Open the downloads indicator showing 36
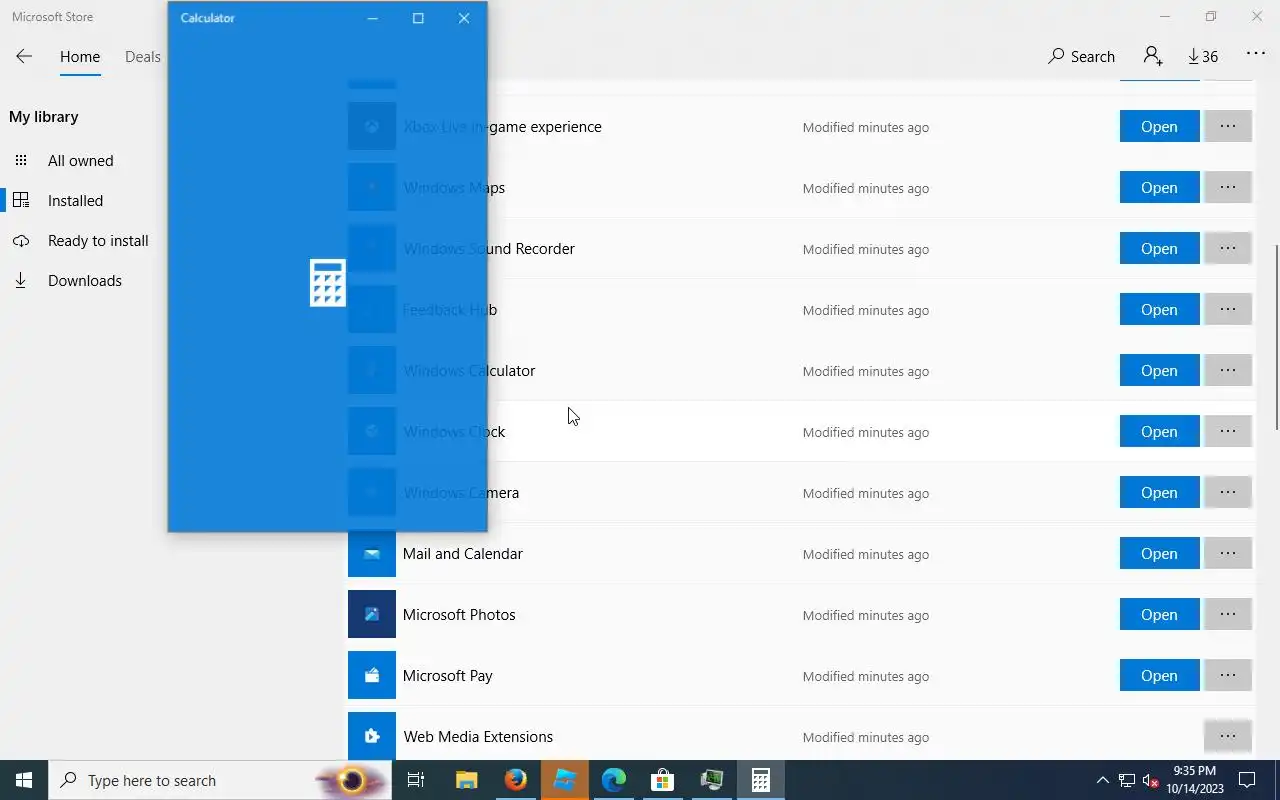This screenshot has height=800, width=1280. coord(1203,57)
